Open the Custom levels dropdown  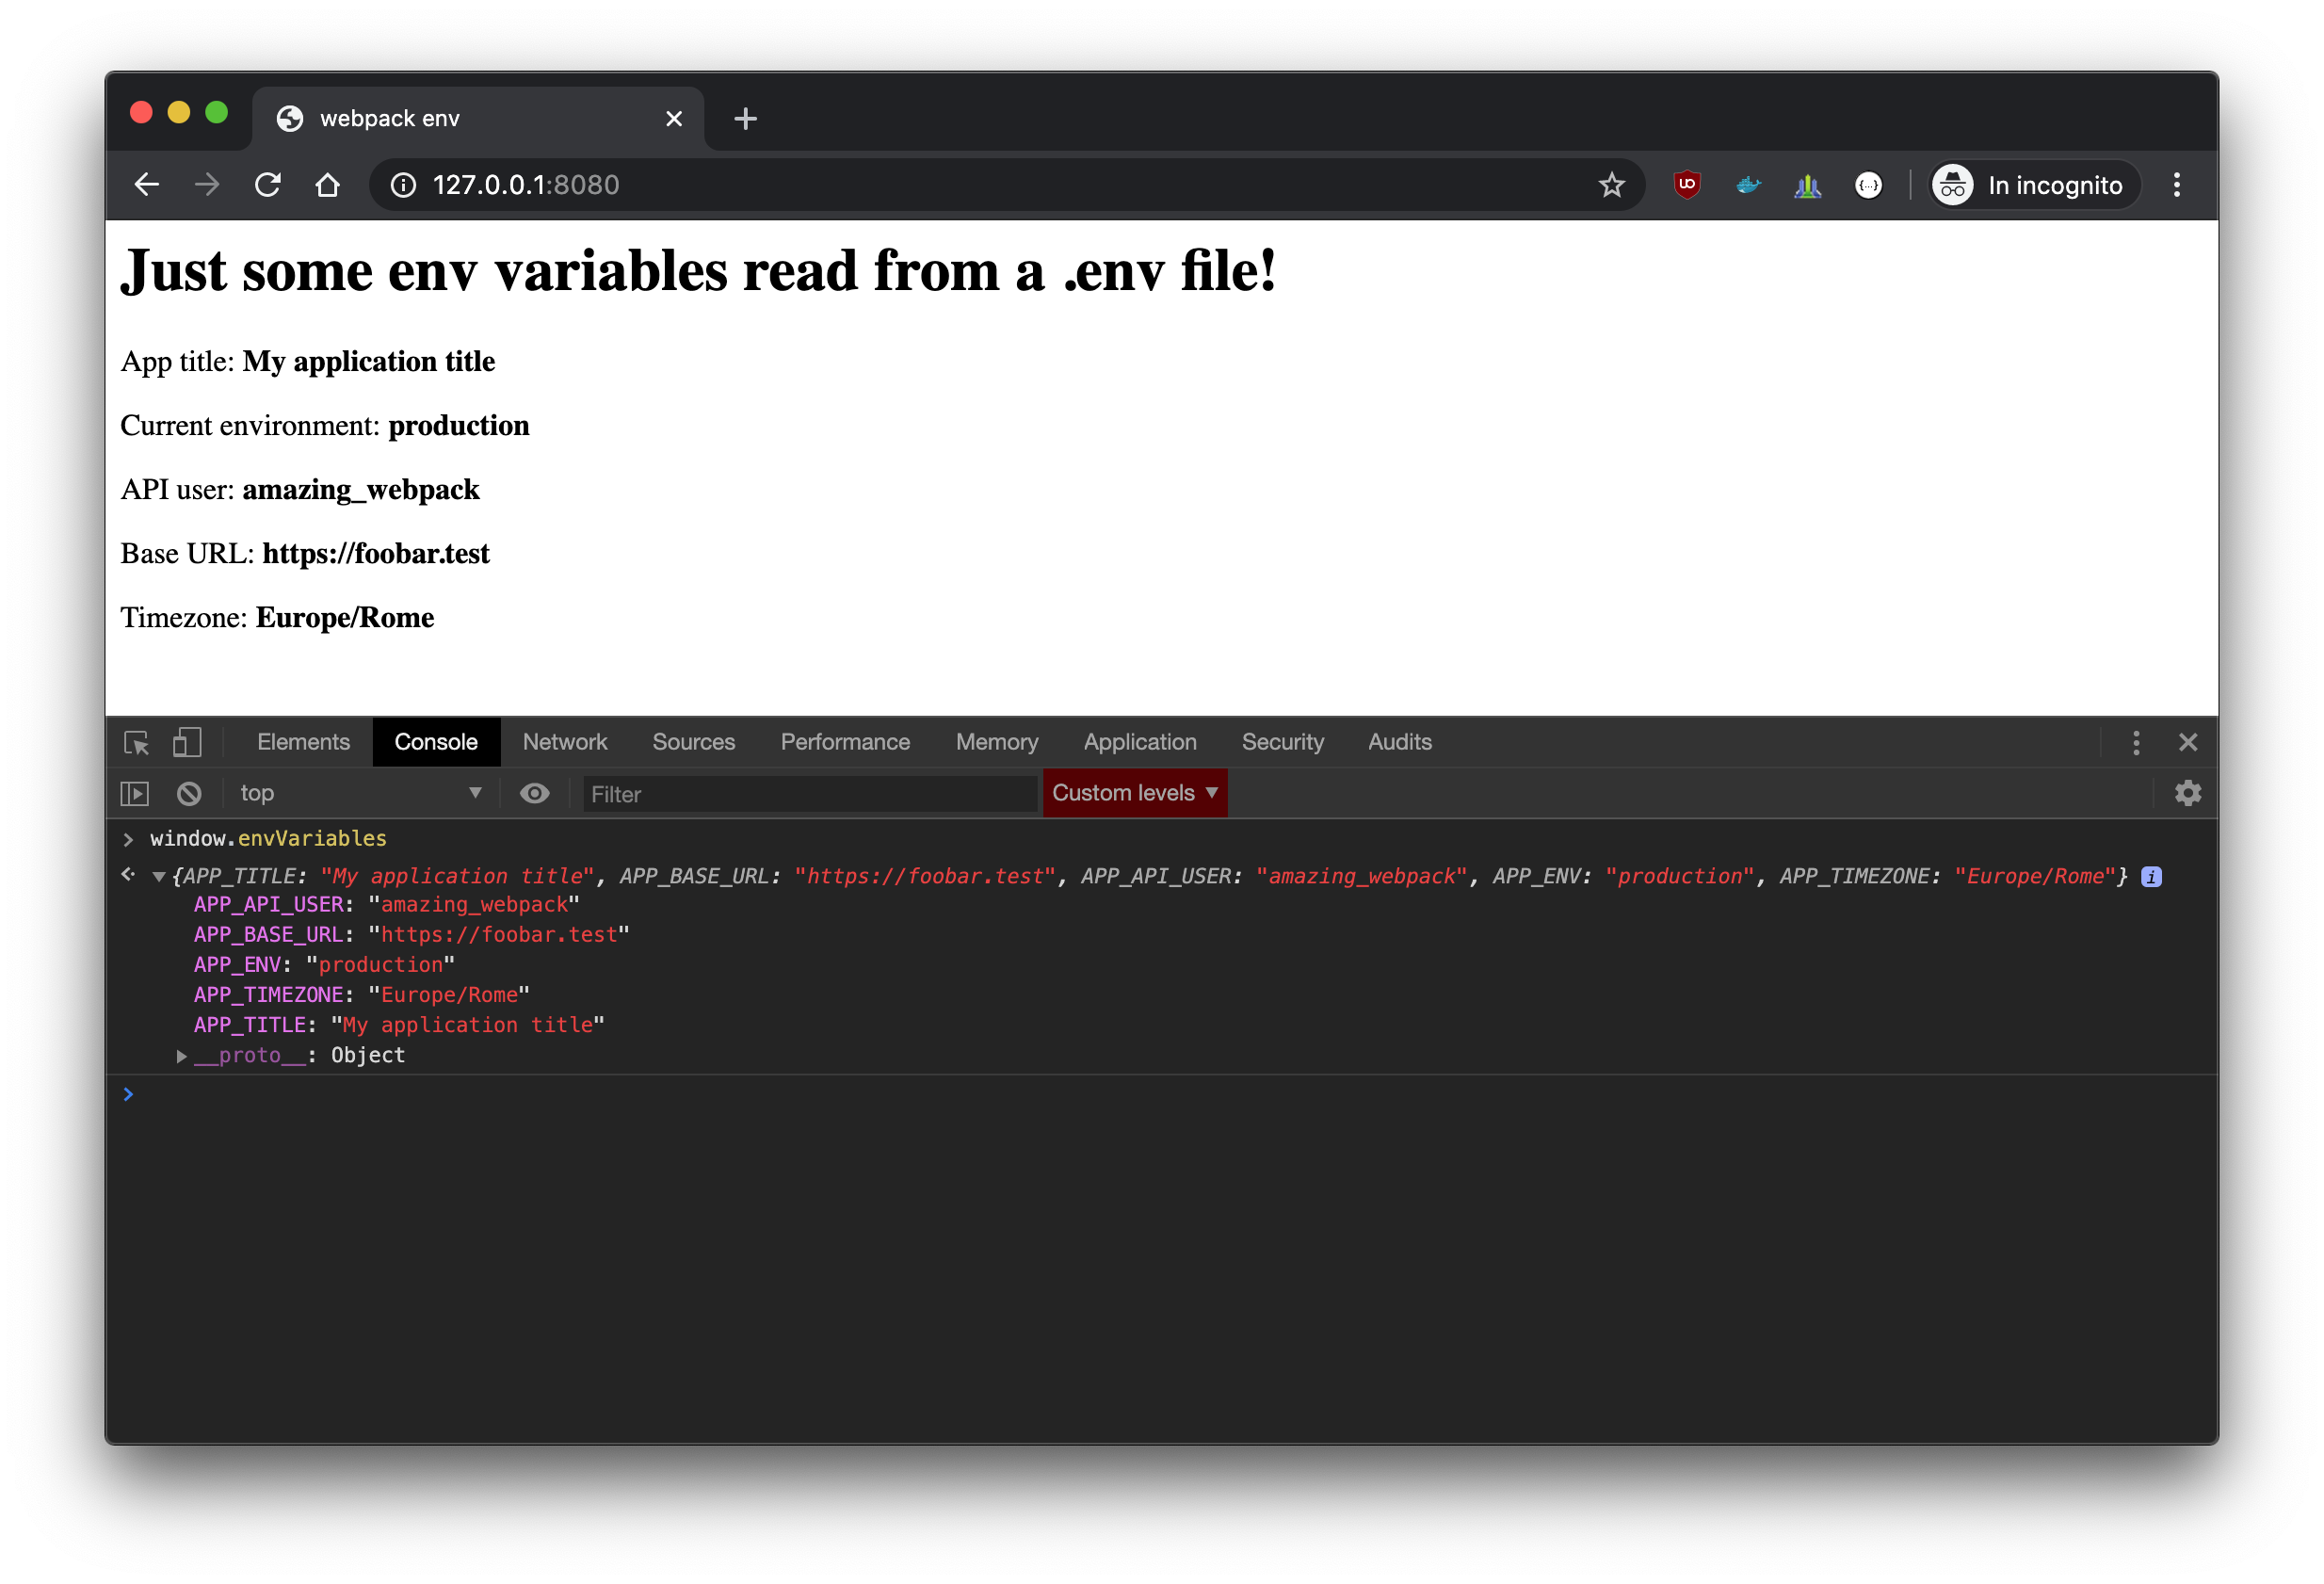[x=1134, y=793]
